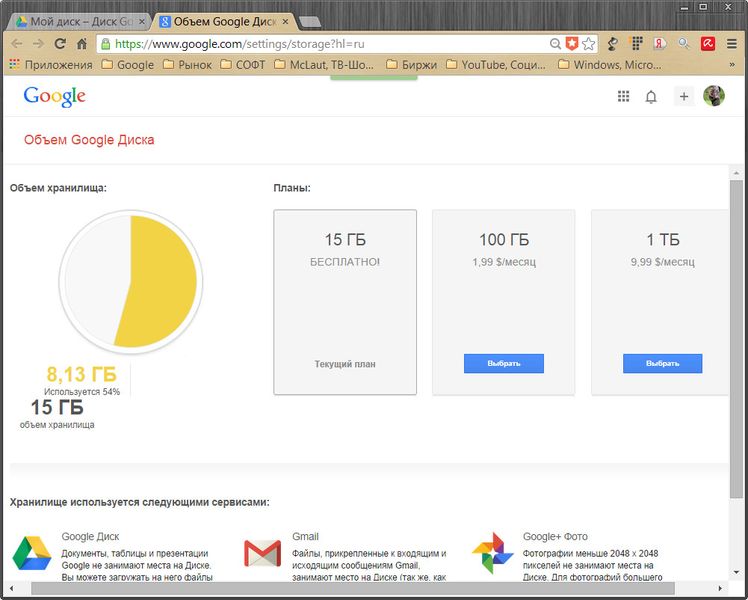The image size is (748, 600).
Task: Close the Мой диск tab
Action: tap(142, 22)
